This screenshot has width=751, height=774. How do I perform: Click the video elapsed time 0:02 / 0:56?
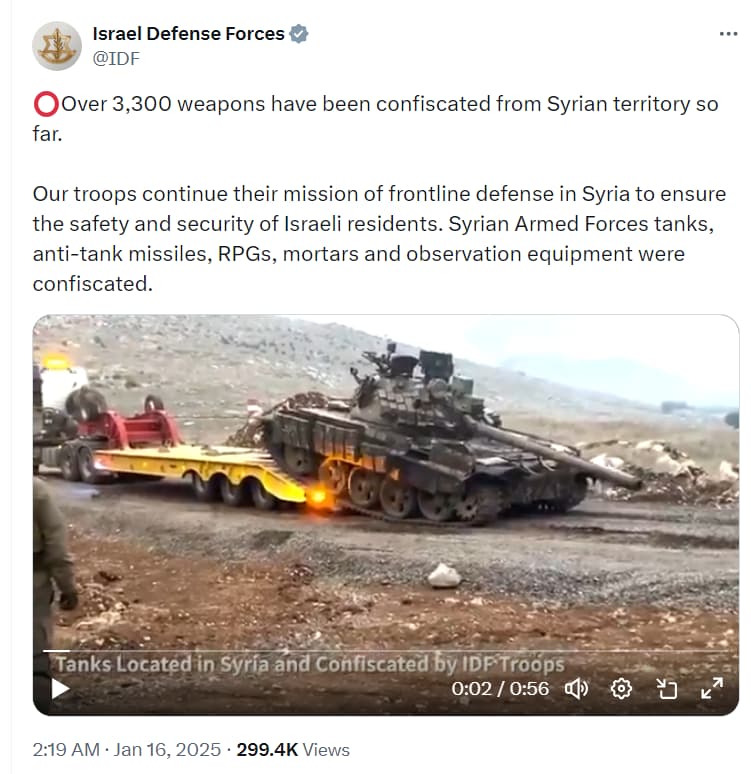500,688
